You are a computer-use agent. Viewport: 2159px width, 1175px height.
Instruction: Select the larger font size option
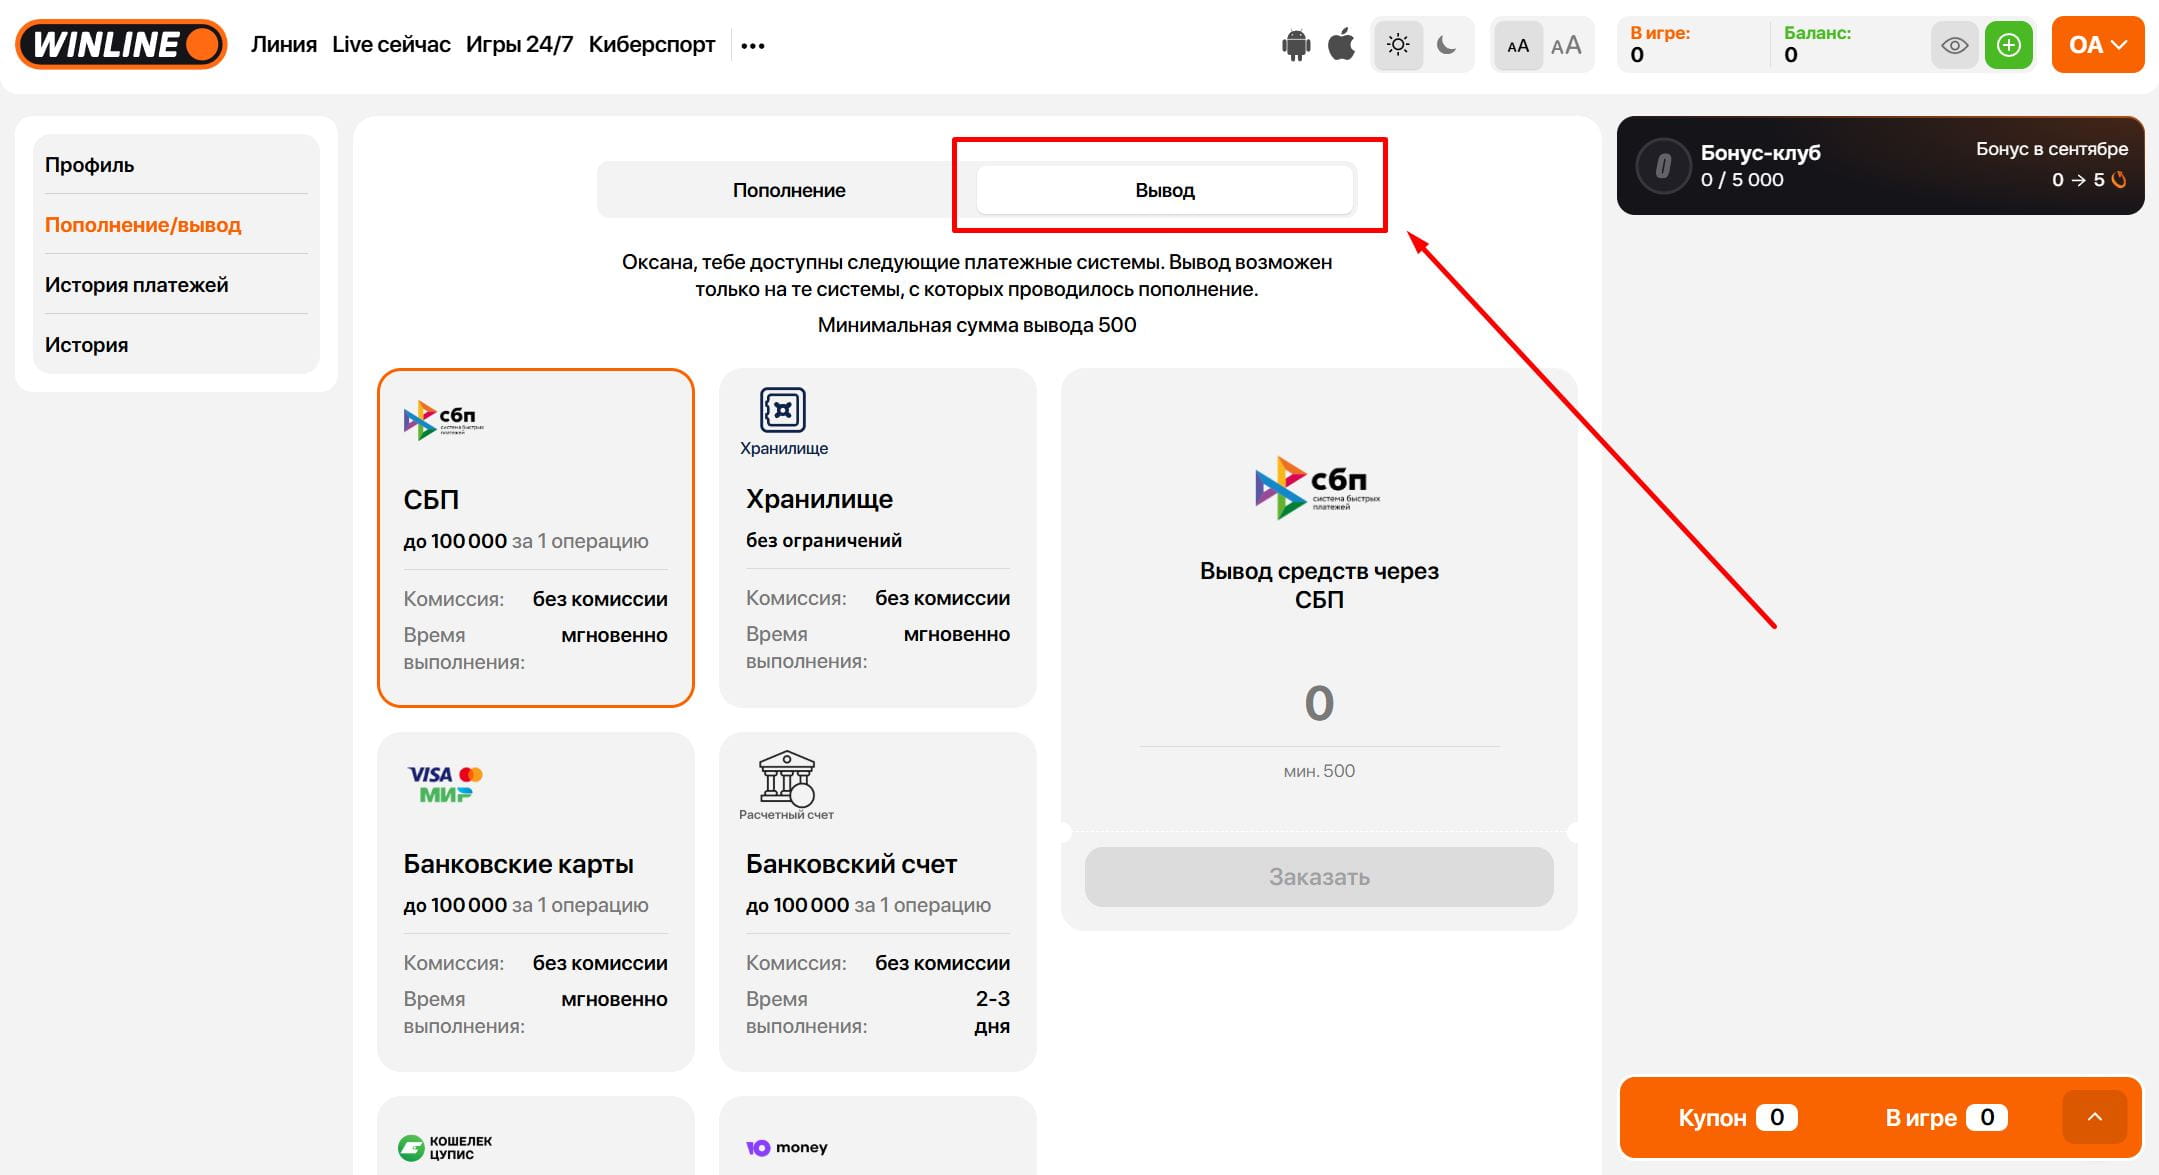(1566, 46)
